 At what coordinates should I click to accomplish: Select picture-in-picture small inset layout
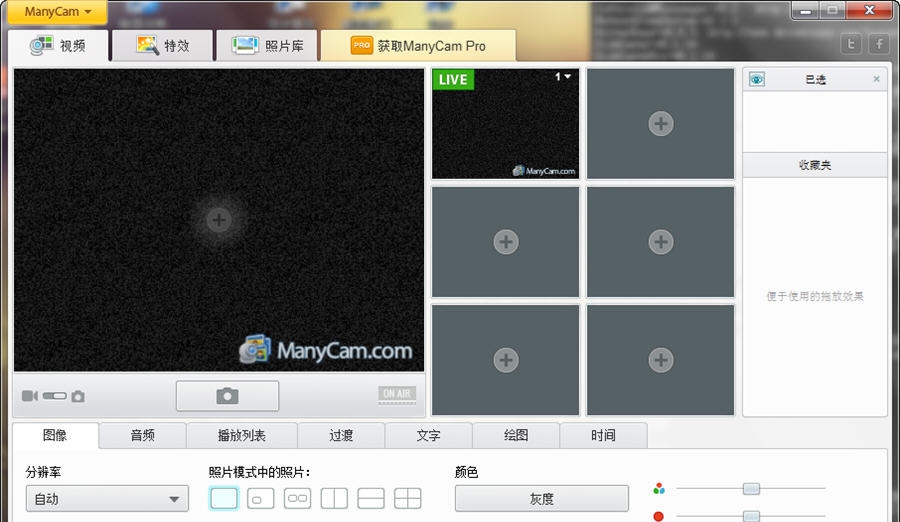pyautogui.click(x=261, y=498)
